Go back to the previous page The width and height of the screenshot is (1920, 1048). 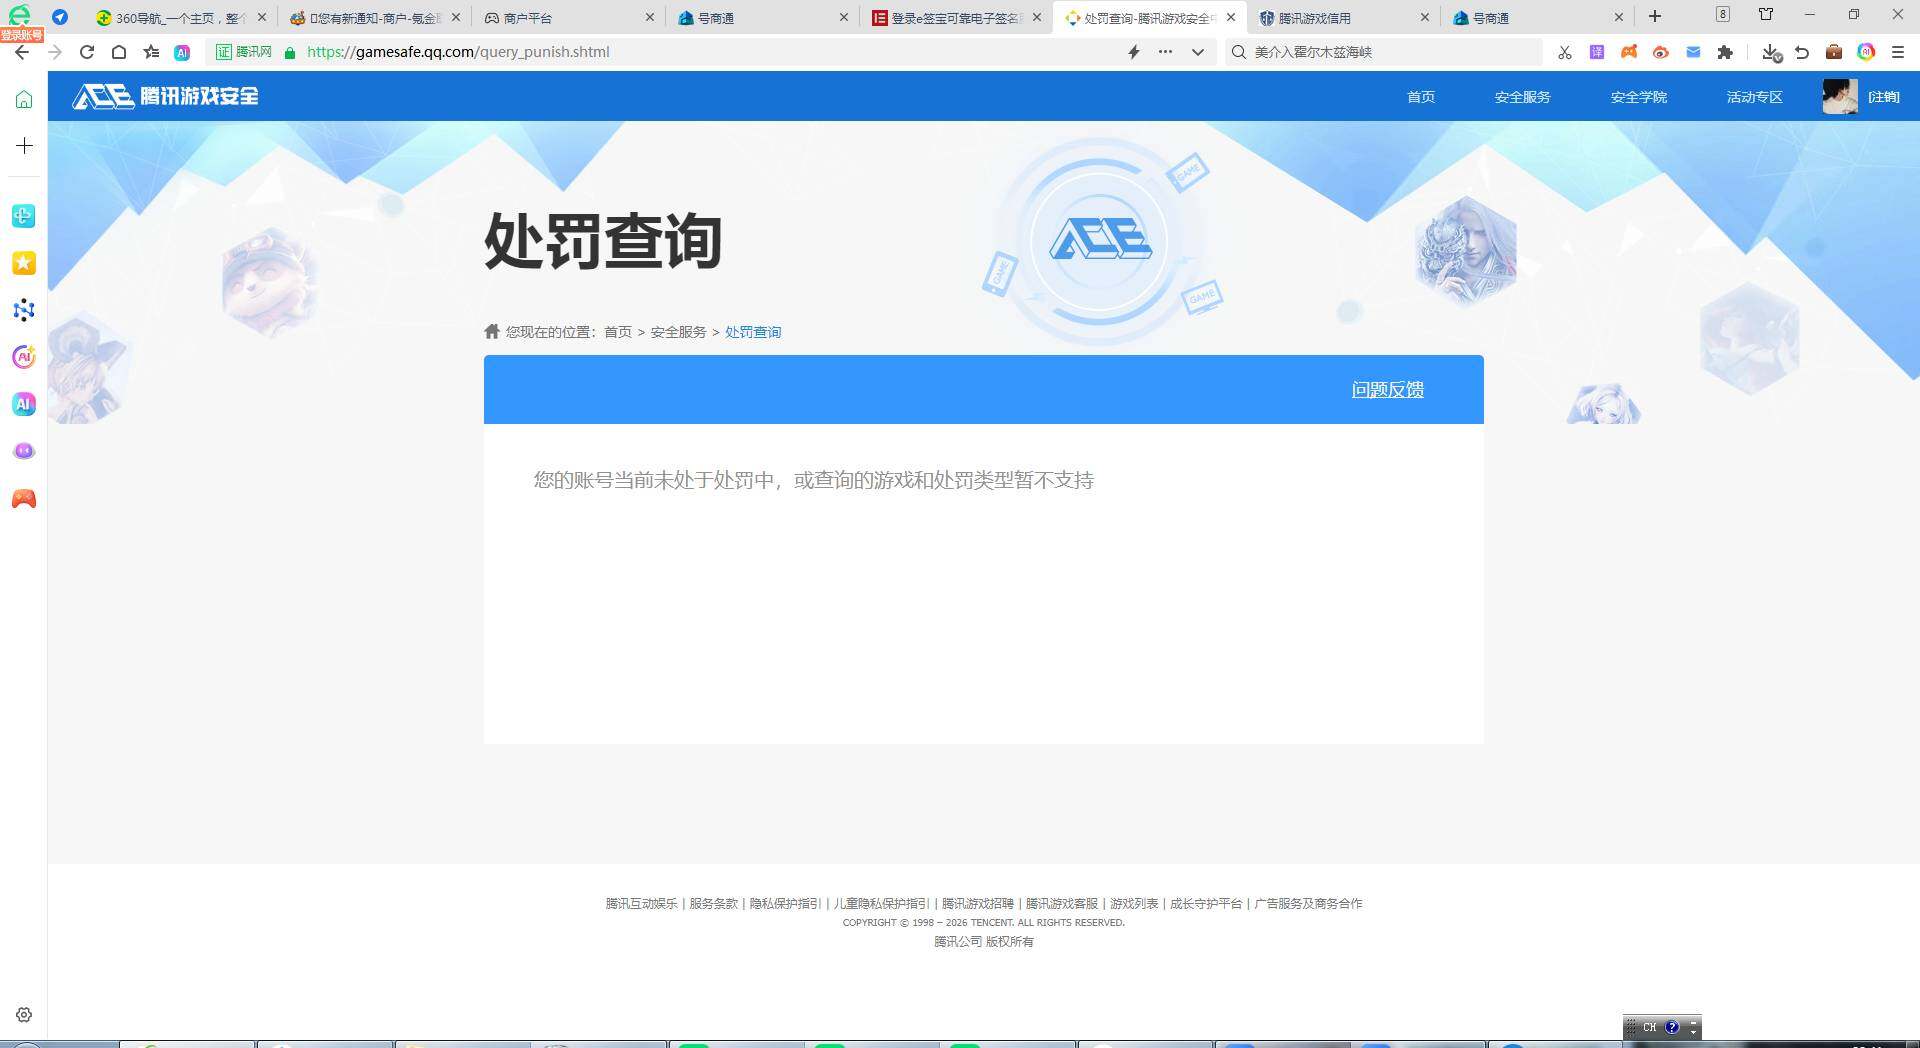(22, 52)
